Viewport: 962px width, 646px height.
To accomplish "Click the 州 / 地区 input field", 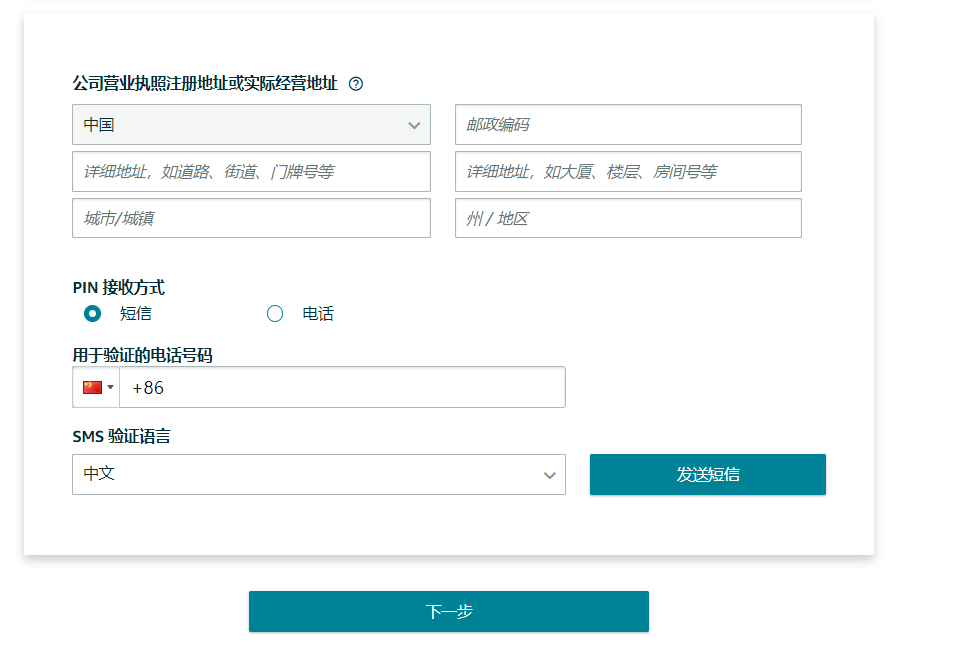I will (x=628, y=218).
